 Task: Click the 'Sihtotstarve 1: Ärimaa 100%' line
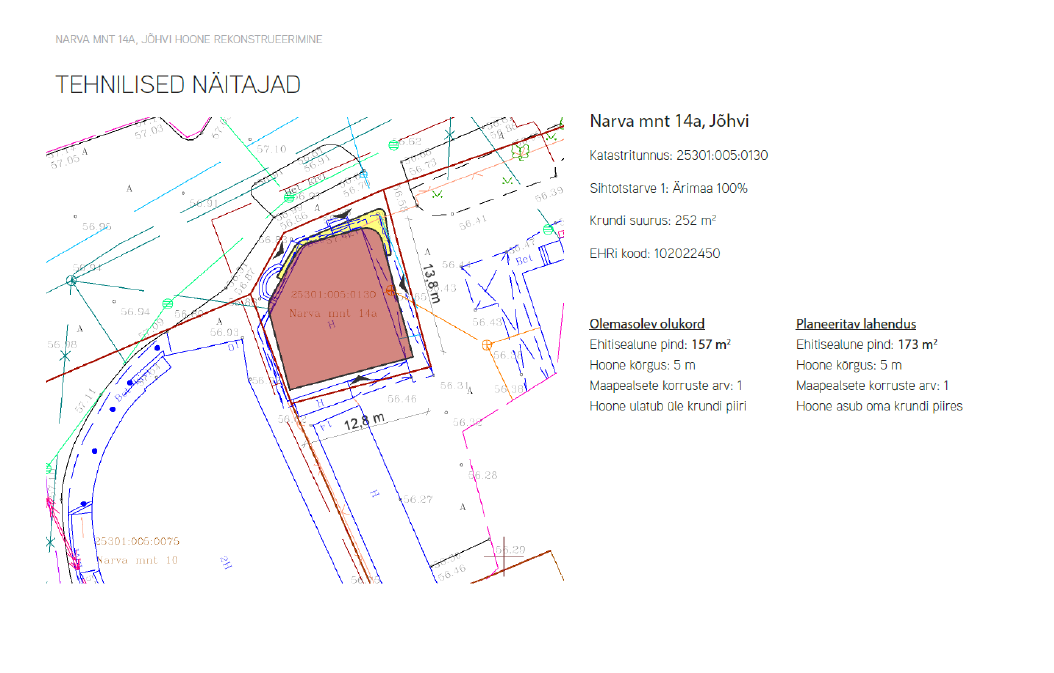coord(669,189)
